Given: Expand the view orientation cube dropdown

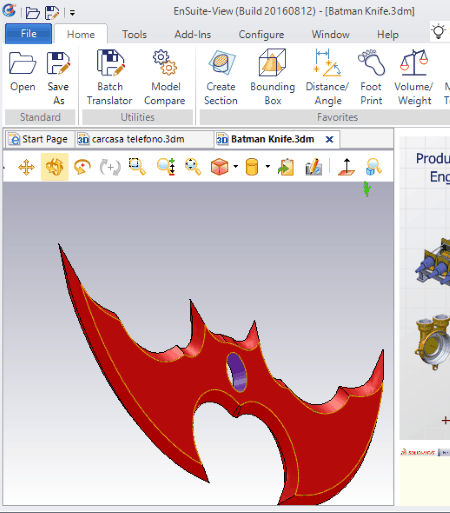Looking at the screenshot, I should pos(236,166).
